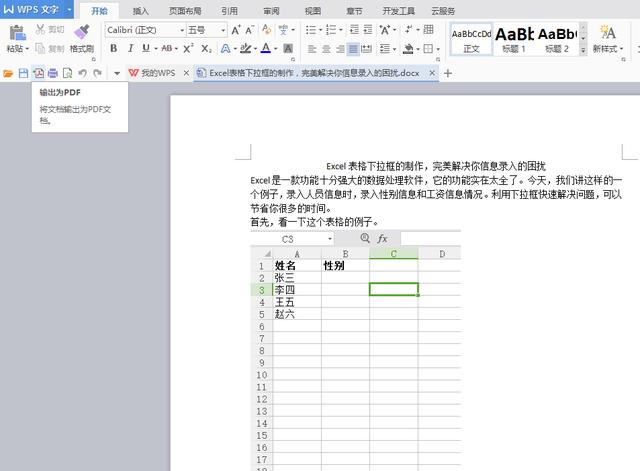Viewport: 640px width, 471px height.
Task: Click the search magnifier icon in embedded spreadsheet
Action: tap(365, 238)
